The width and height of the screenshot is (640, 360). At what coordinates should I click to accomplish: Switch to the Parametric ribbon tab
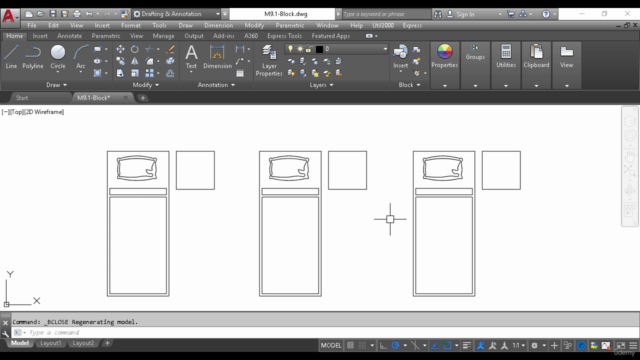(106, 36)
